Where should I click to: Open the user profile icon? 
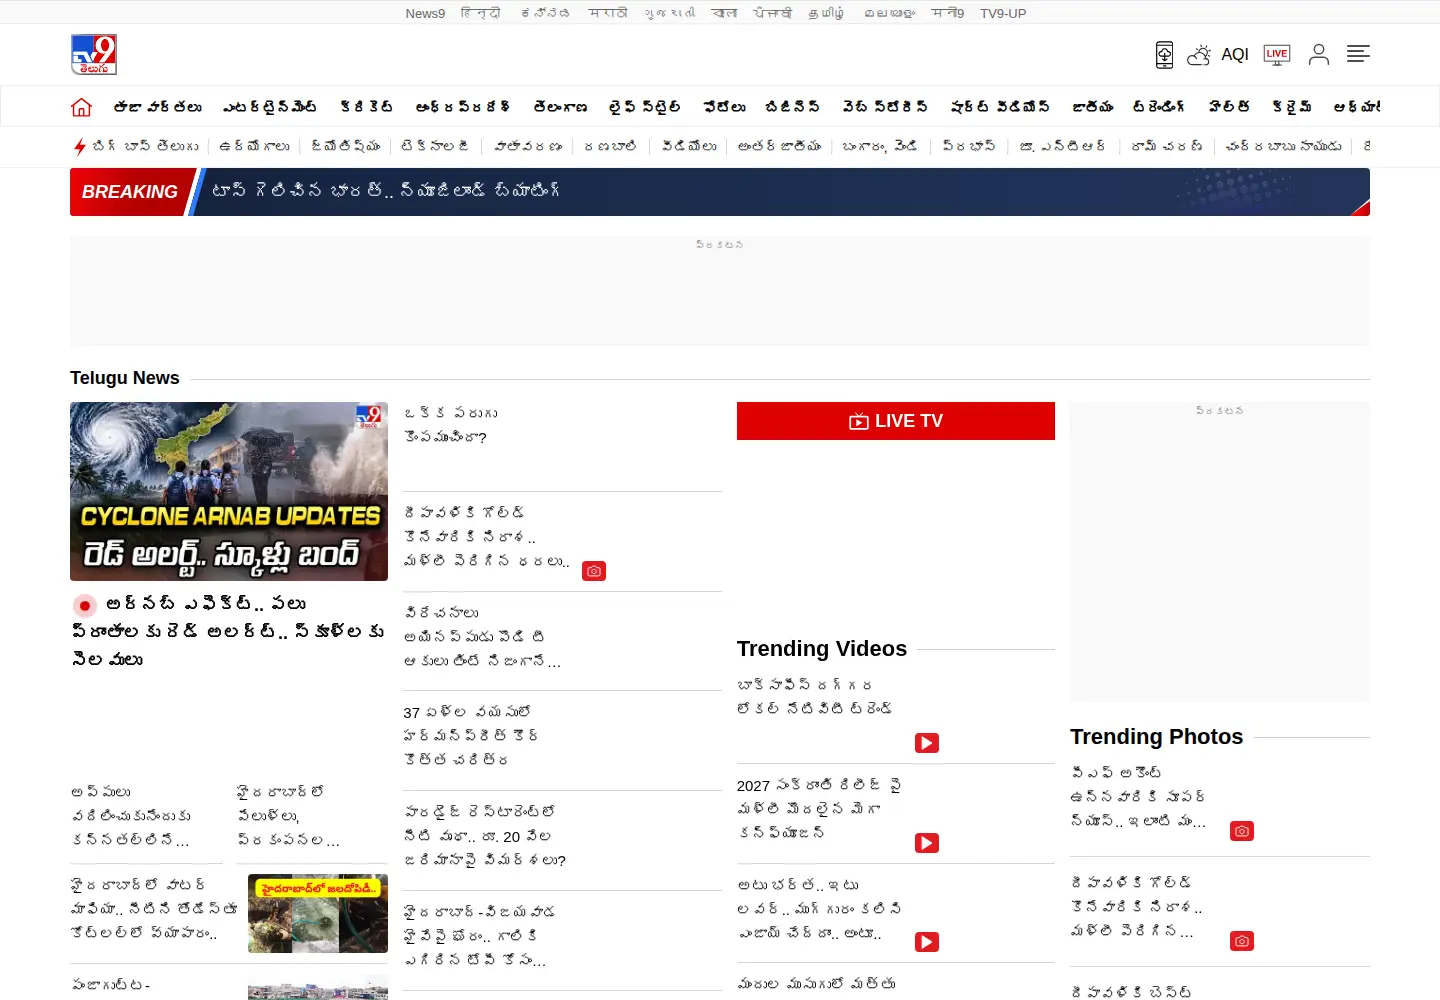click(x=1319, y=55)
